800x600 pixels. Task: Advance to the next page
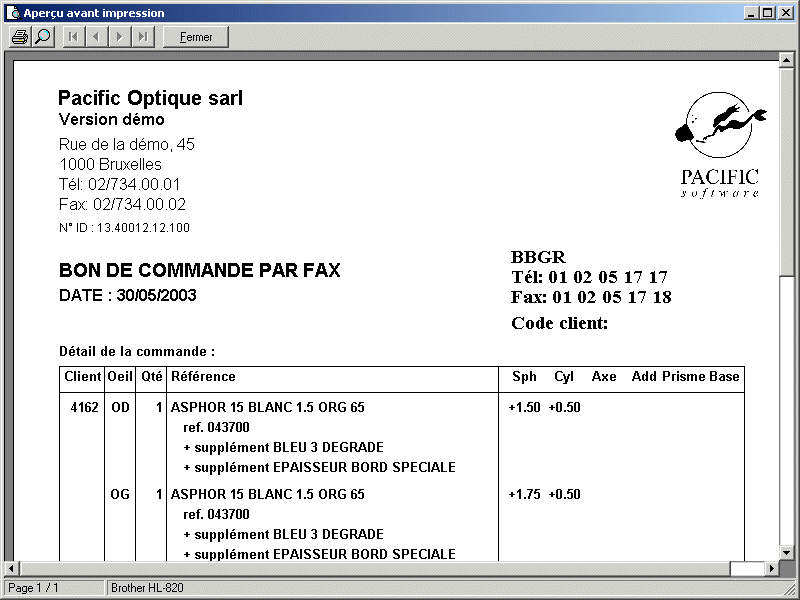120,37
